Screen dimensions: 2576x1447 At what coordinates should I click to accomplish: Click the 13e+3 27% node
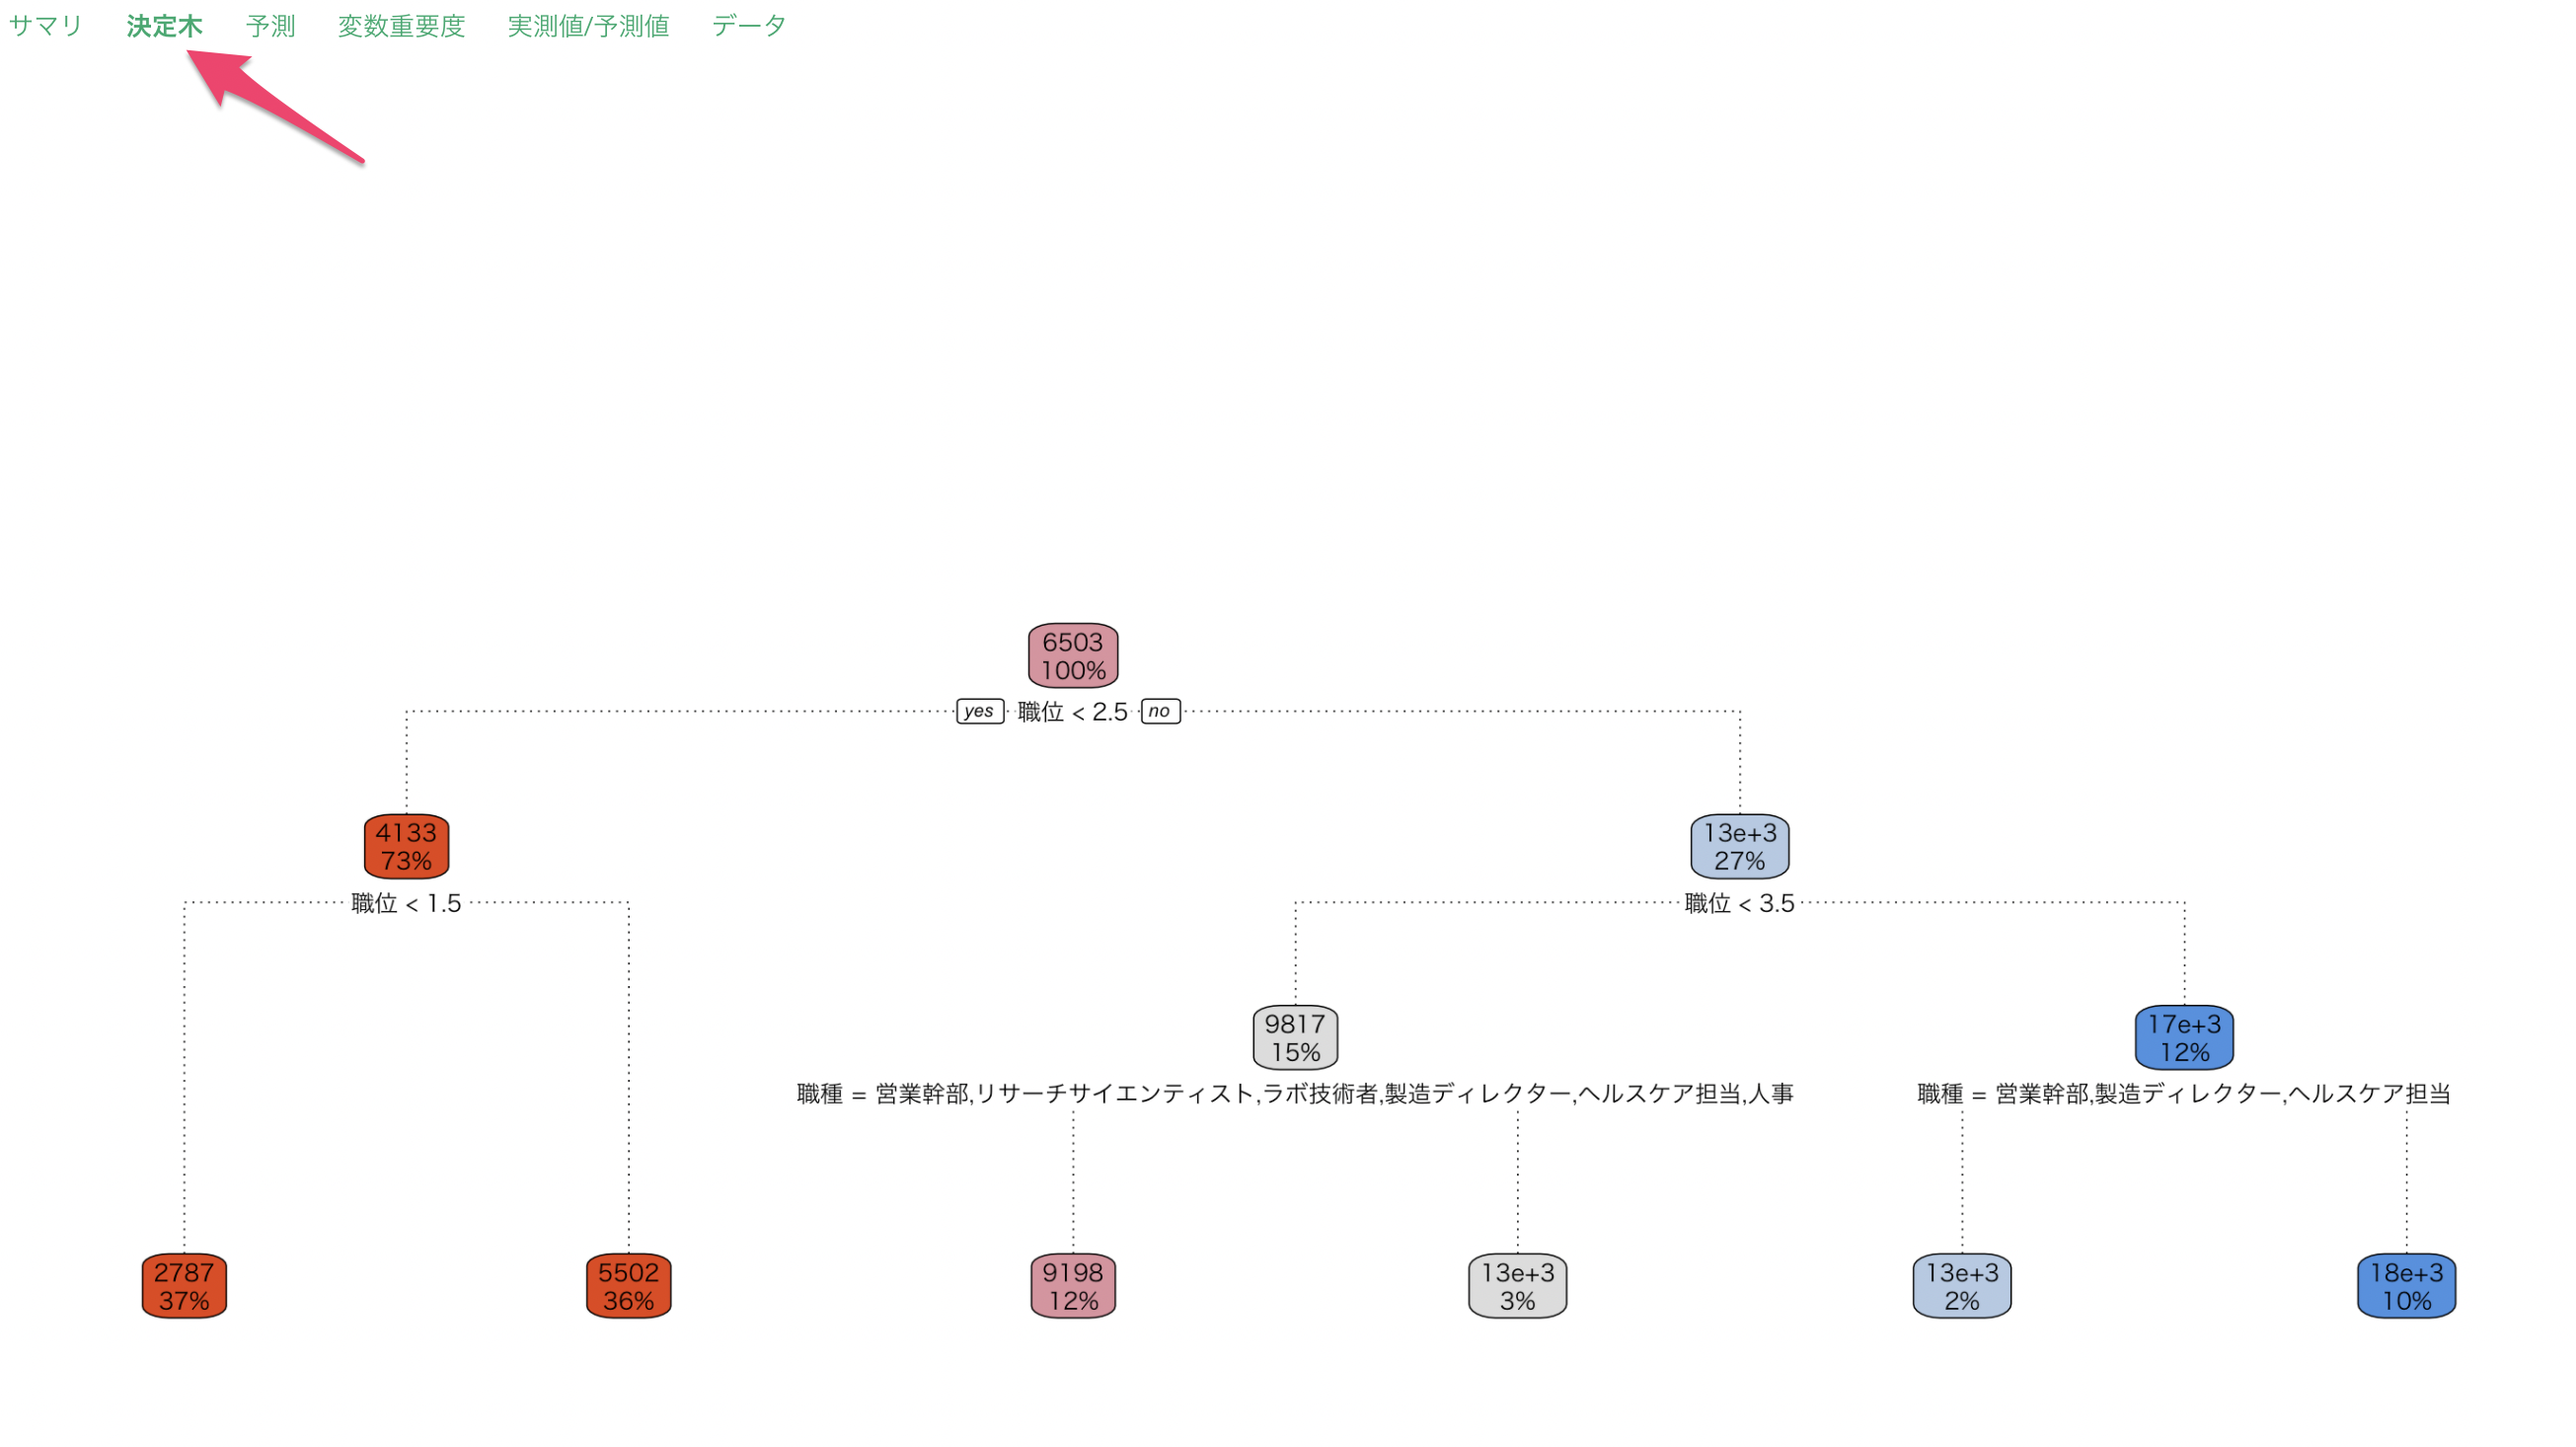click(1740, 846)
